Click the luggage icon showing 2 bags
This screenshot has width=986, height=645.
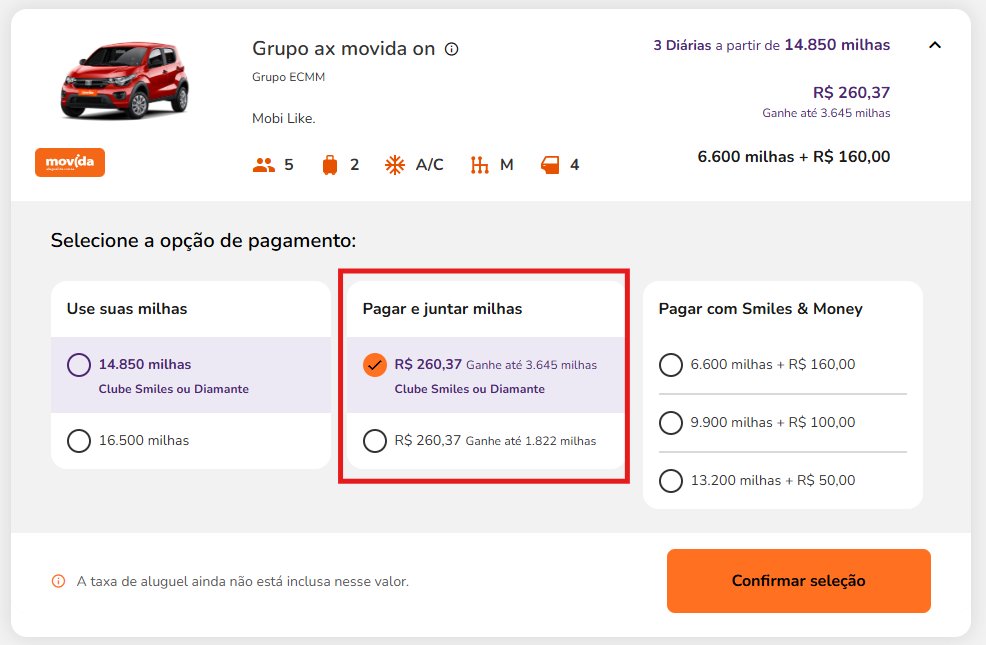(330, 165)
